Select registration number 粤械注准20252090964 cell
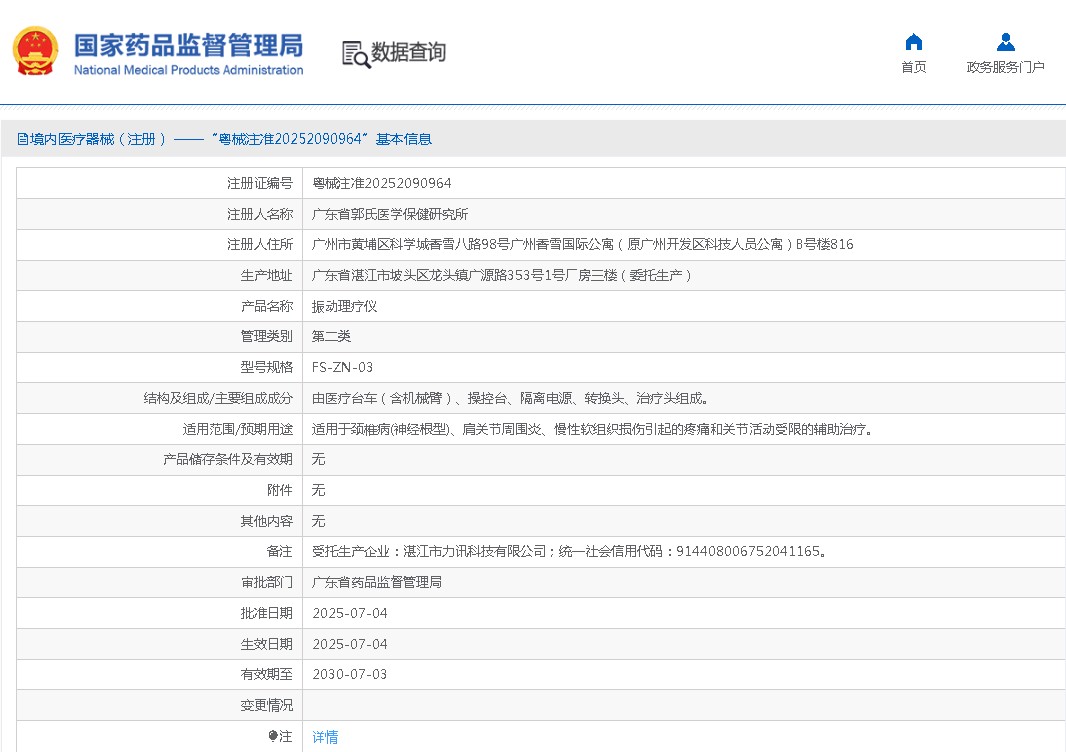 pos(381,184)
